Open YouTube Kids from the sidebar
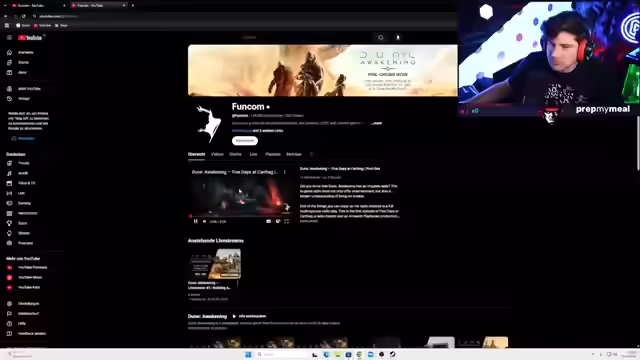Viewport: 640px width, 360px height. click(24, 287)
